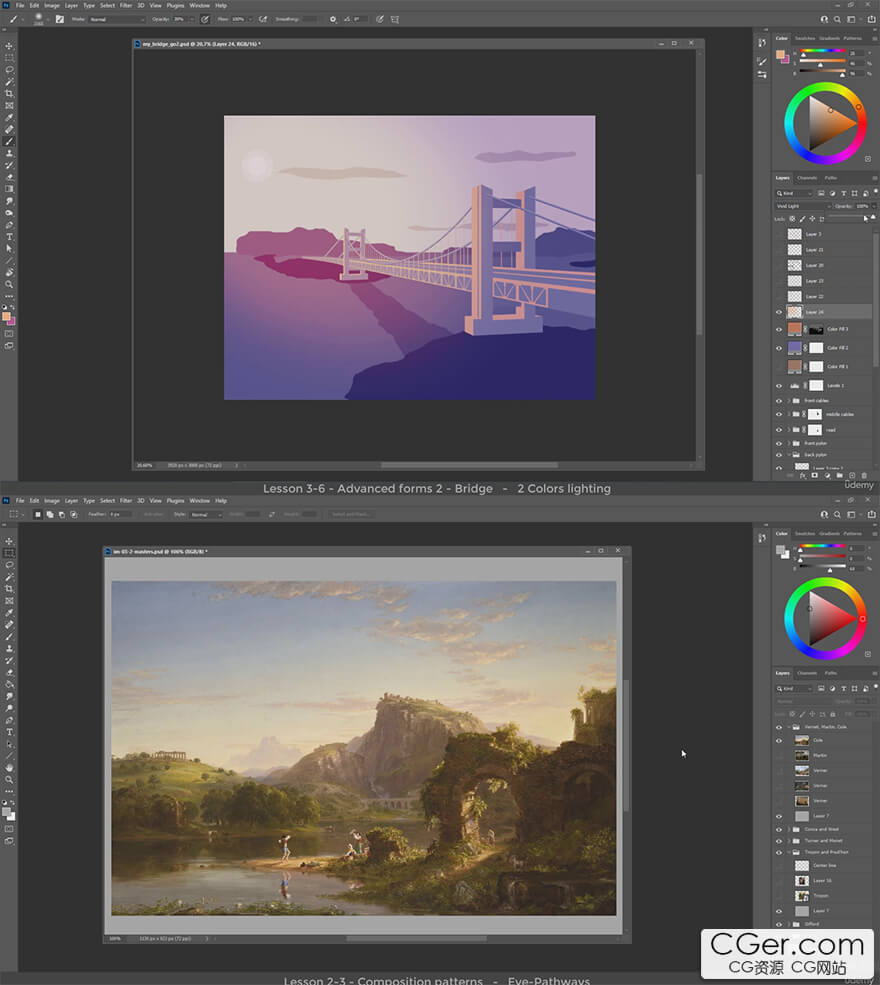The width and height of the screenshot is (880, 985).
Task: Expand the Turner and Monet group
Action: 789,841
